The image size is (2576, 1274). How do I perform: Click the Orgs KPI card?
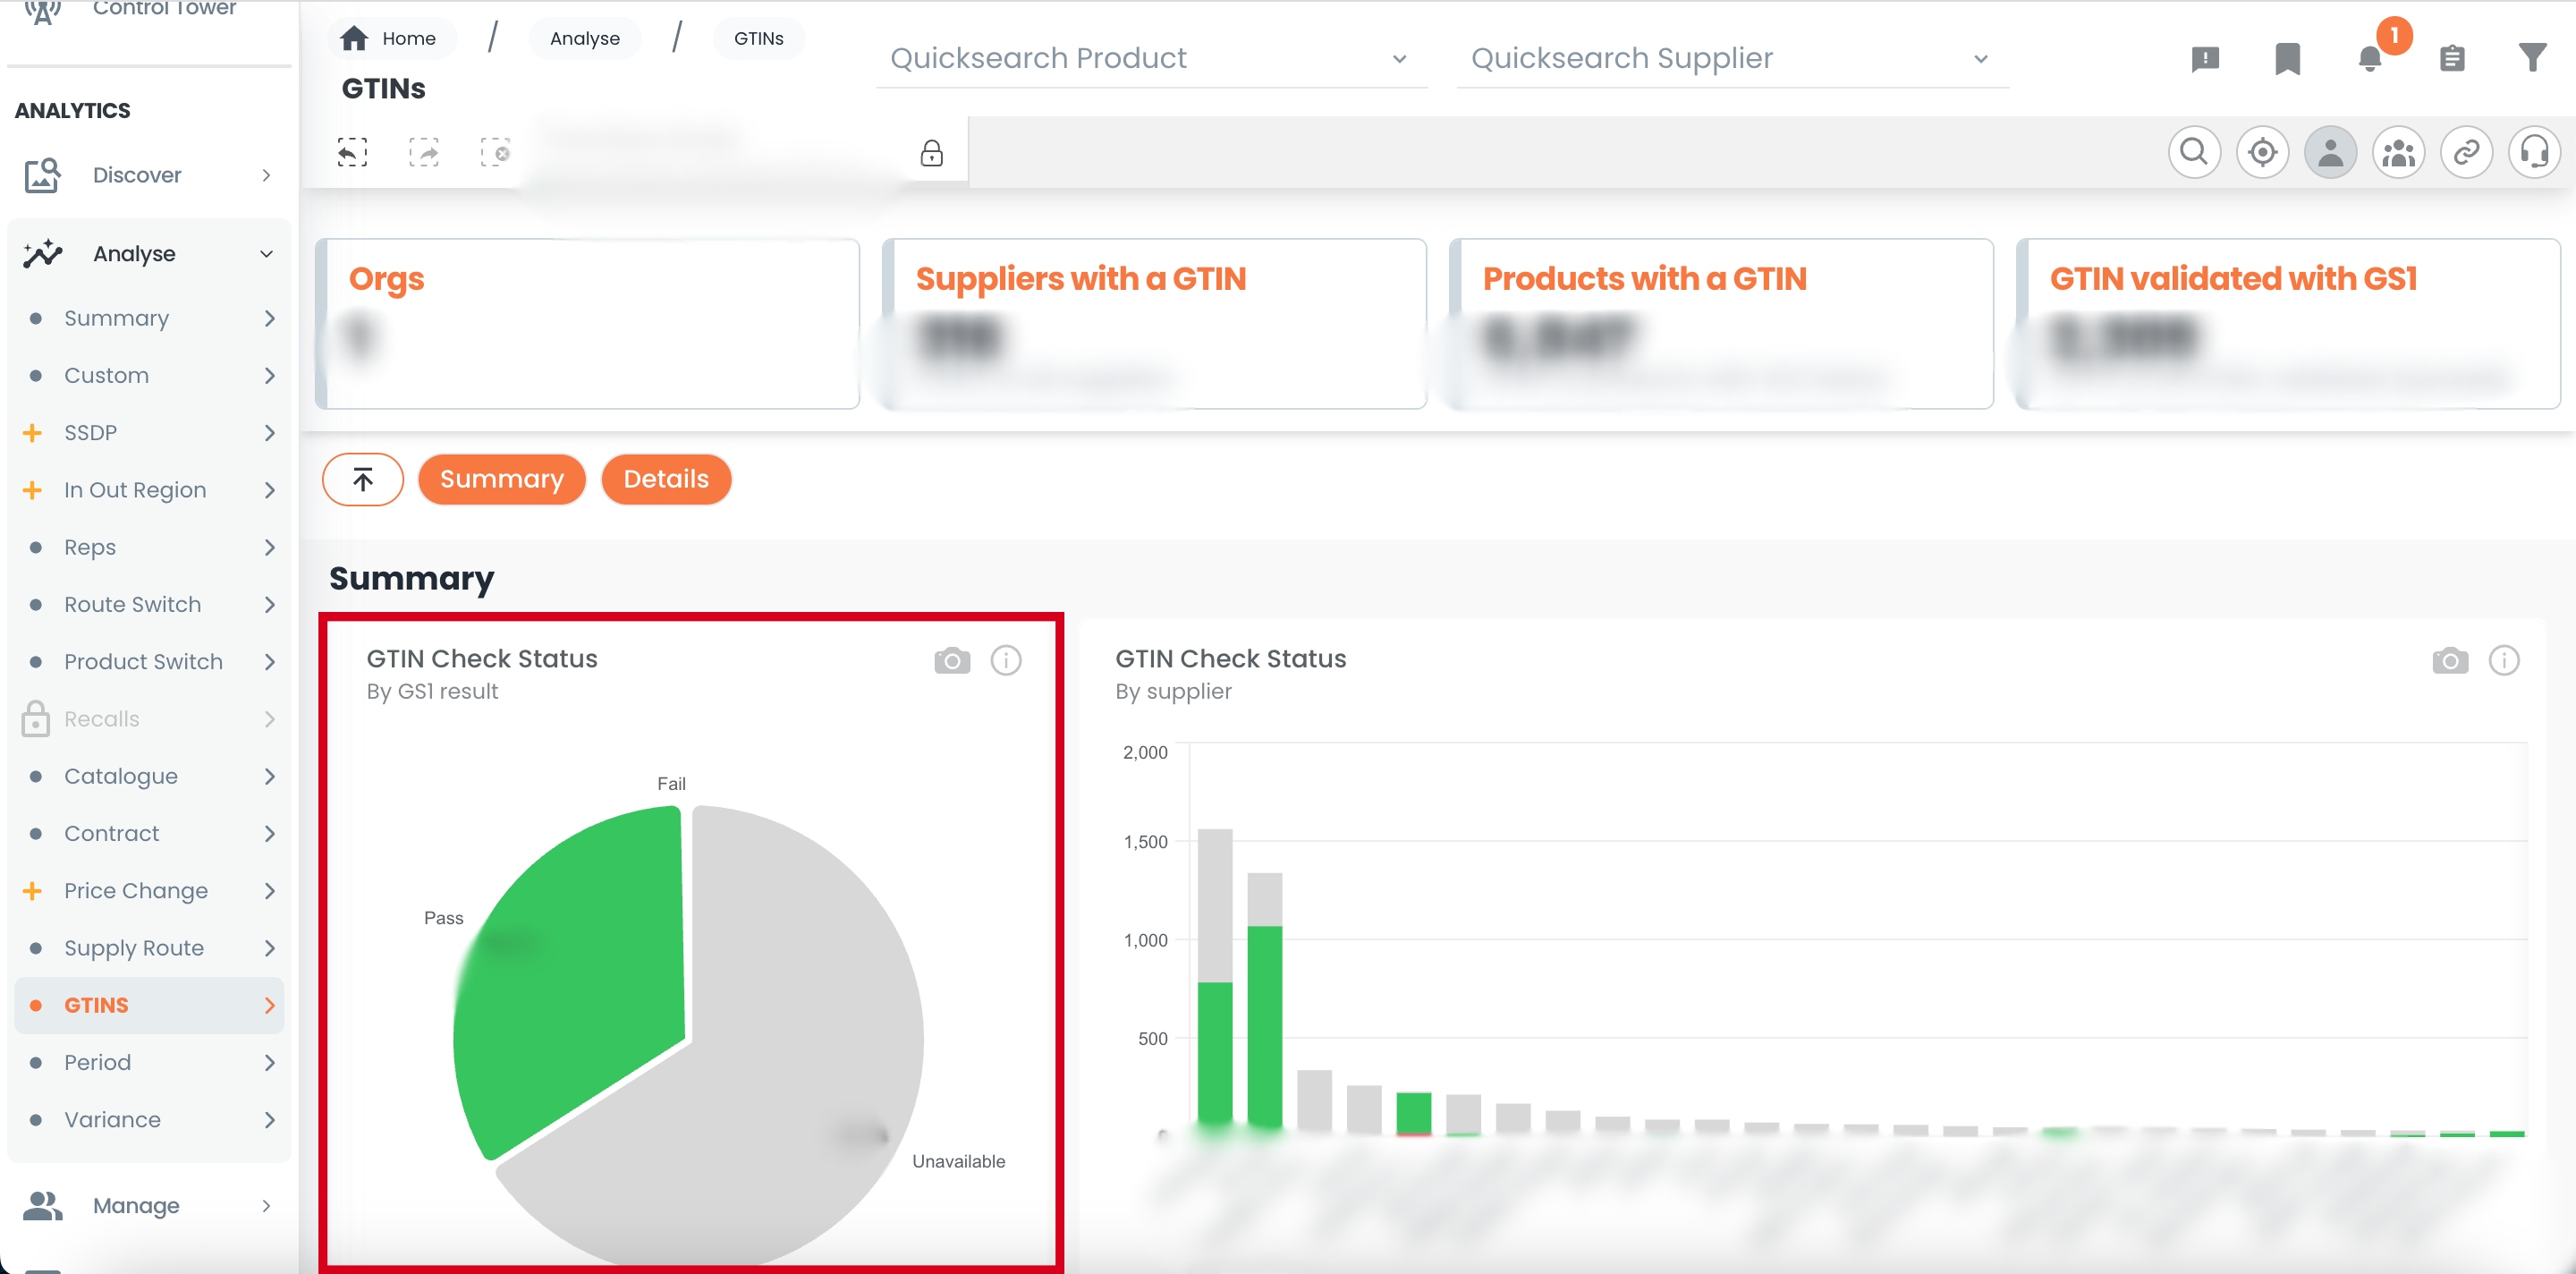tap(588, 324)
